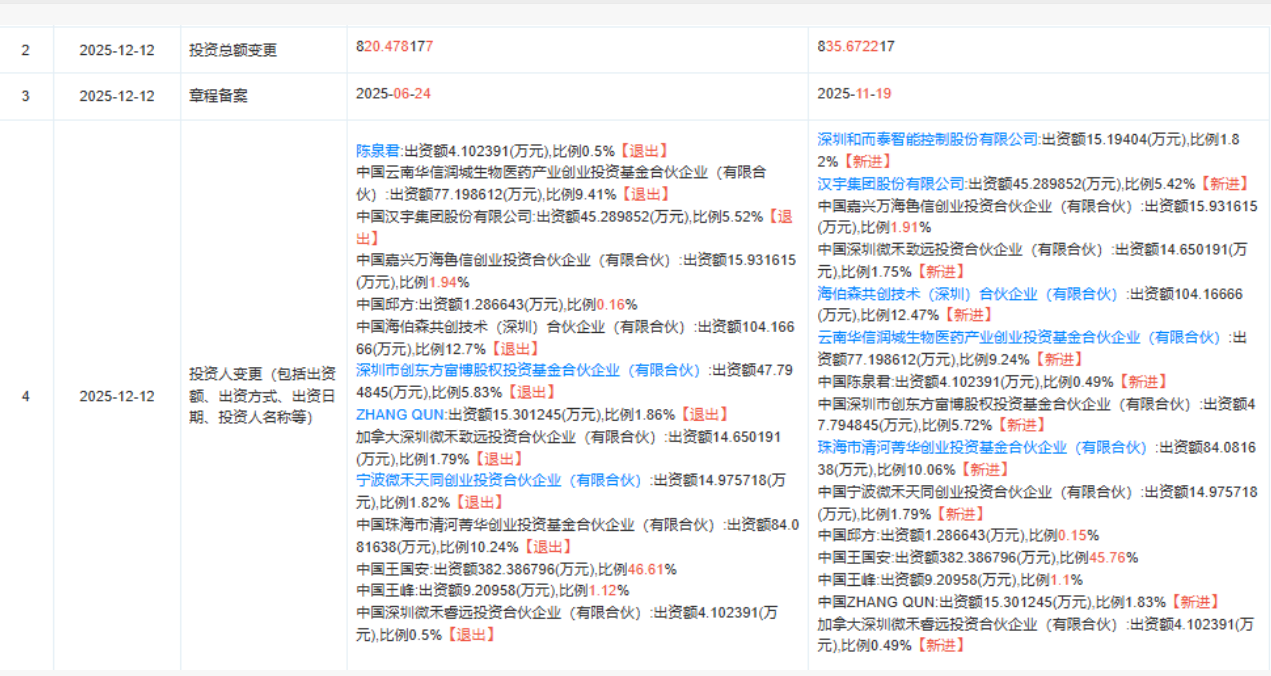This screenshot has height=676, width=1271.
Task: Click 深圳市创东方富博股权投资基金合伙企业 blue link
Action: pos(529,370)
